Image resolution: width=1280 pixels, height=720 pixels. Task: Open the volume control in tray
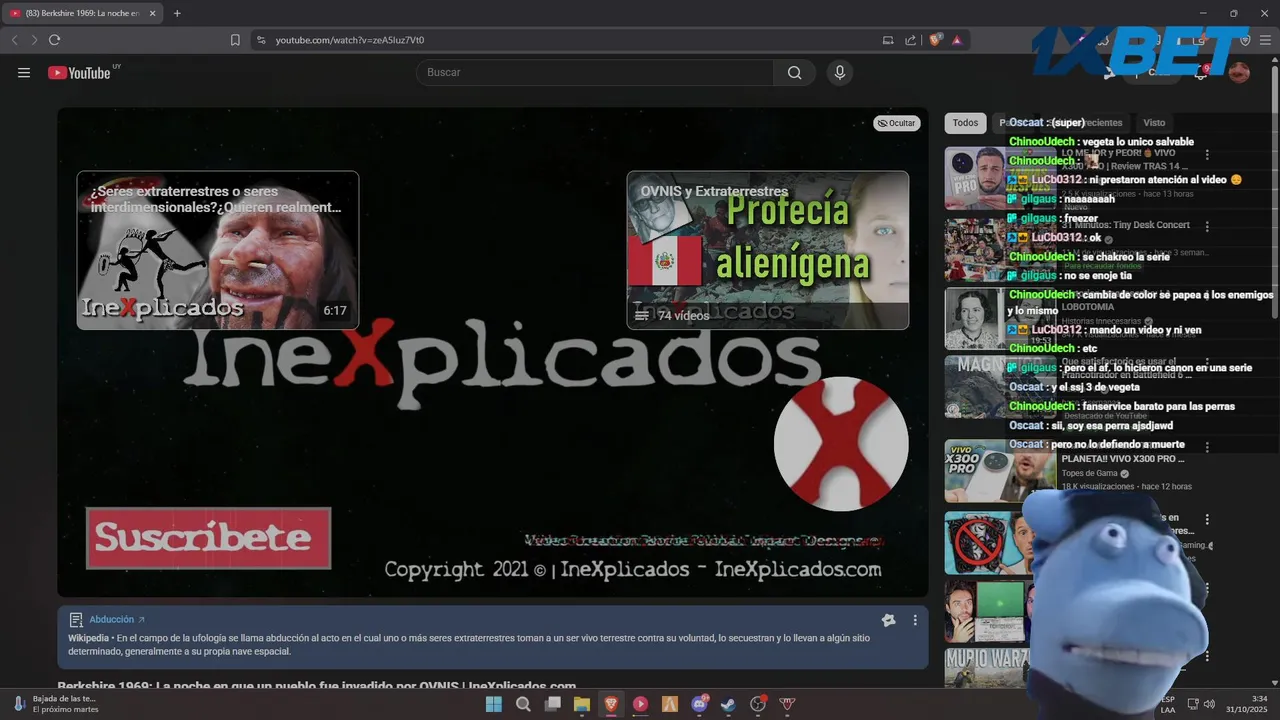[1209, 704]
